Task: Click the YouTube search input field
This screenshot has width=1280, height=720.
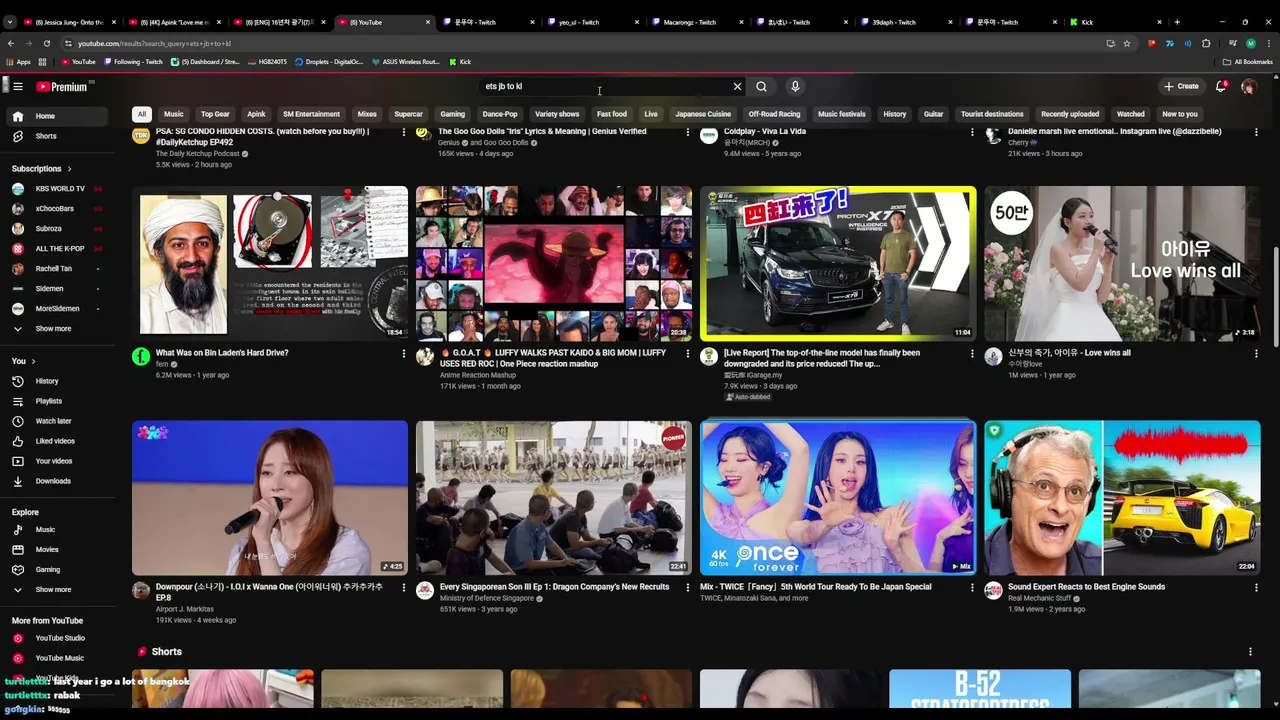Action: click(603, 86)
